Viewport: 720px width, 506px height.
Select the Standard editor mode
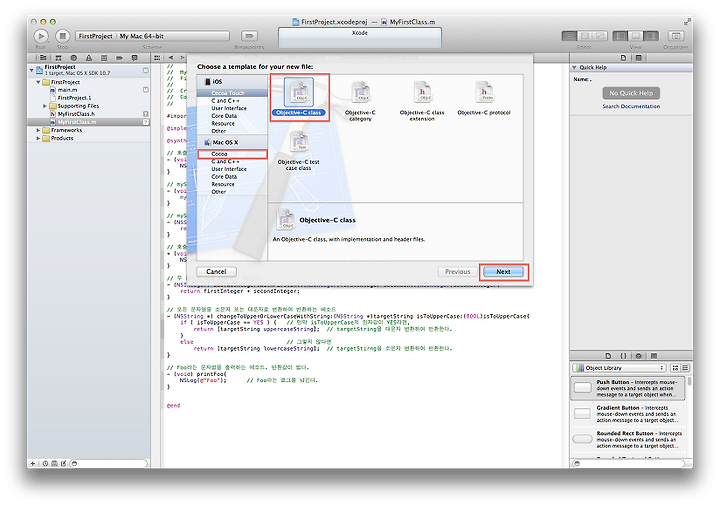pos(569,36)
